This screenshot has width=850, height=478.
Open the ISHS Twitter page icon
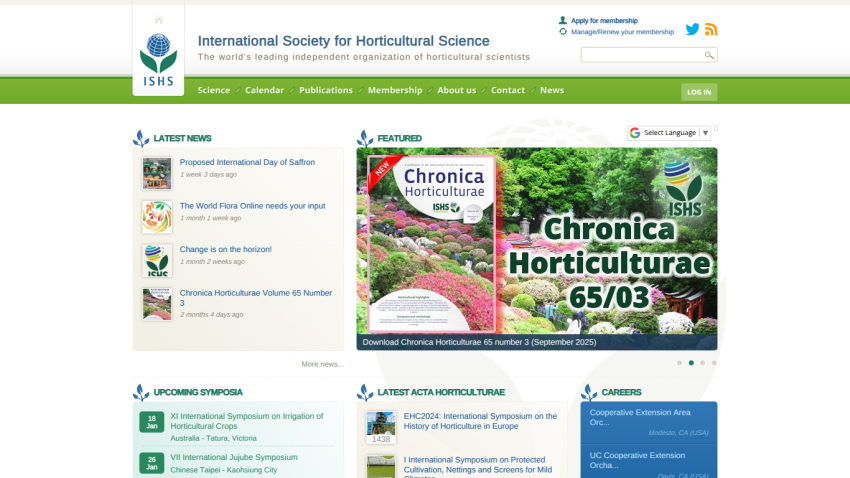click(692, 29)
